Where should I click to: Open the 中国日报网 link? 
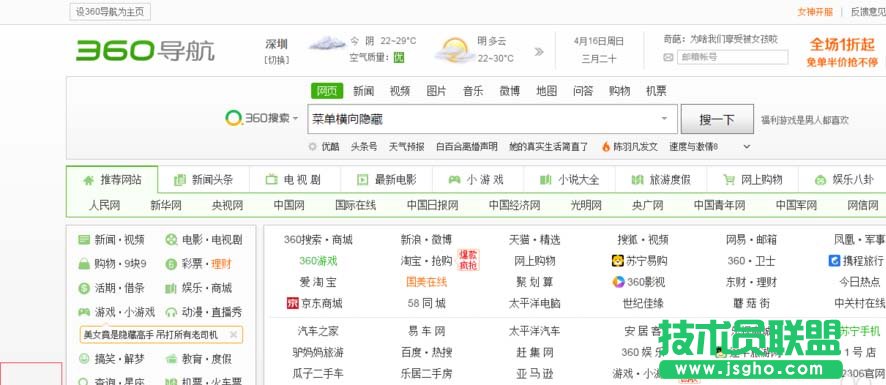click(x=432, y=205)
